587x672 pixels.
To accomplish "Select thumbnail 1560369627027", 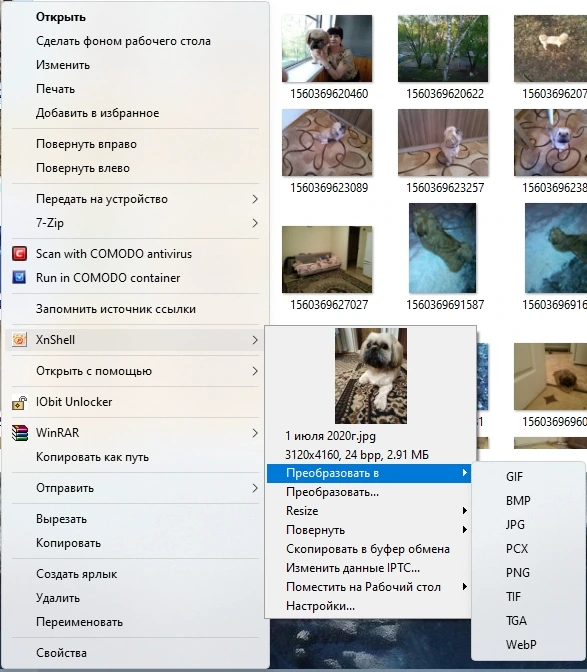I will tap(327, 259).
